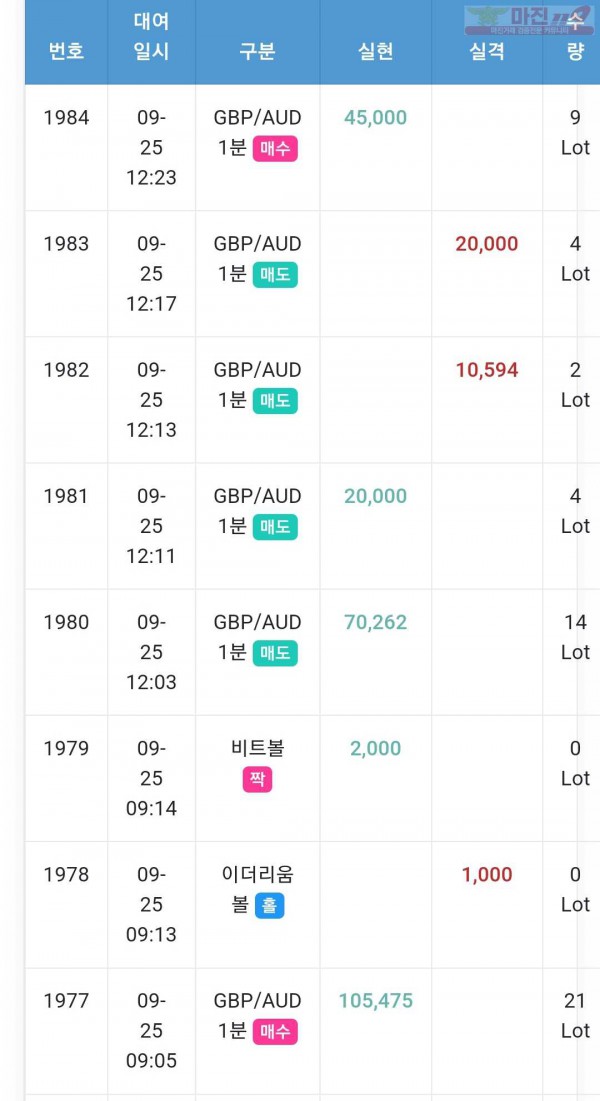Click the 105,475 profit value
The height and width of the screenshot is (1101, 600).
point(375,1001)
